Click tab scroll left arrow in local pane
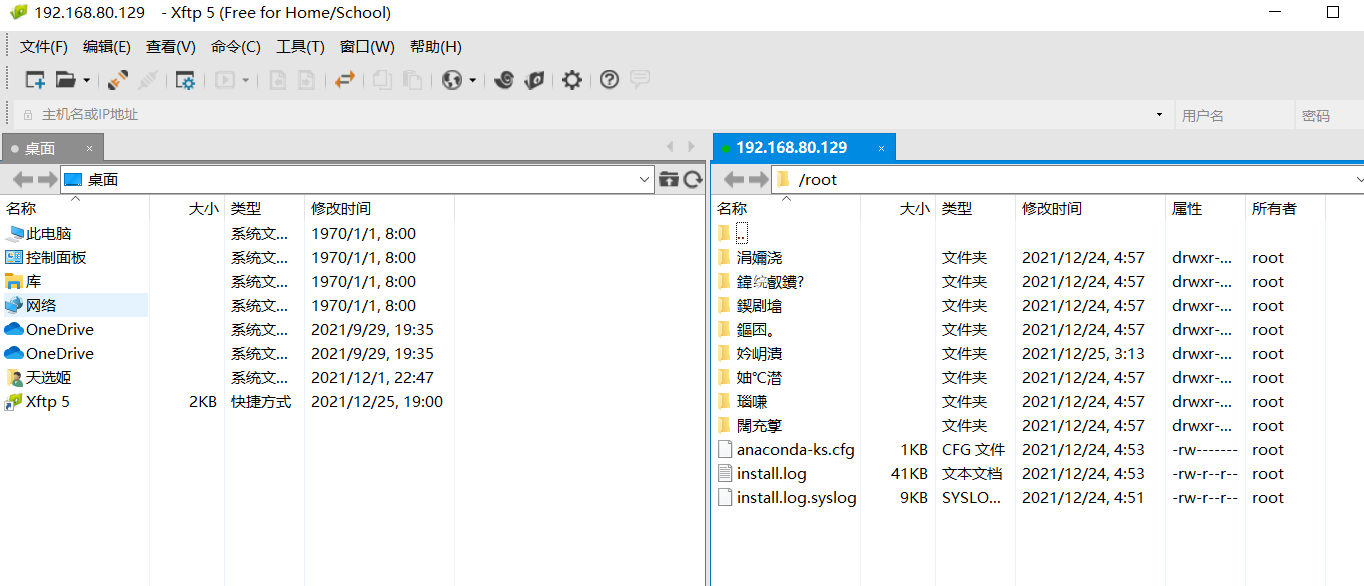 click(671, 147)
